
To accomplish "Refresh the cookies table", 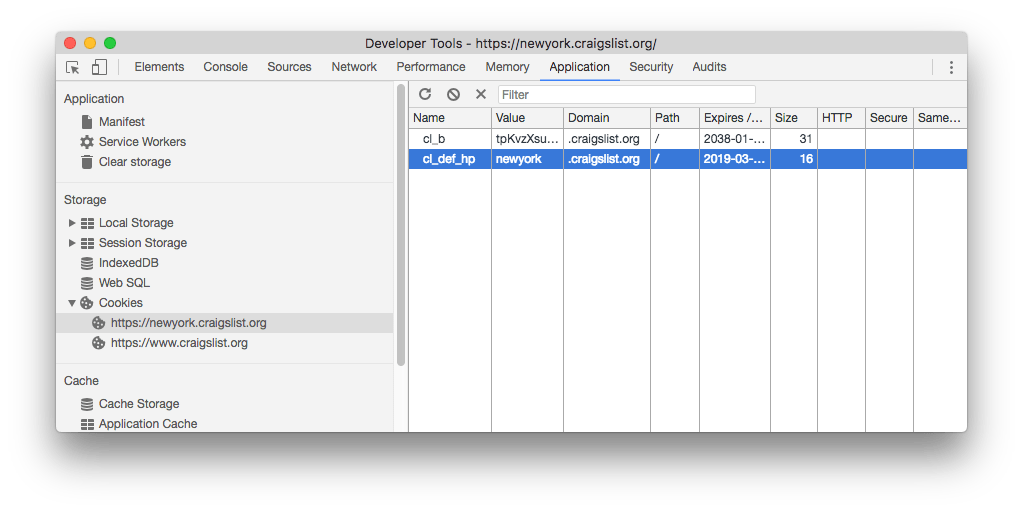I will (x=425, y=95).
